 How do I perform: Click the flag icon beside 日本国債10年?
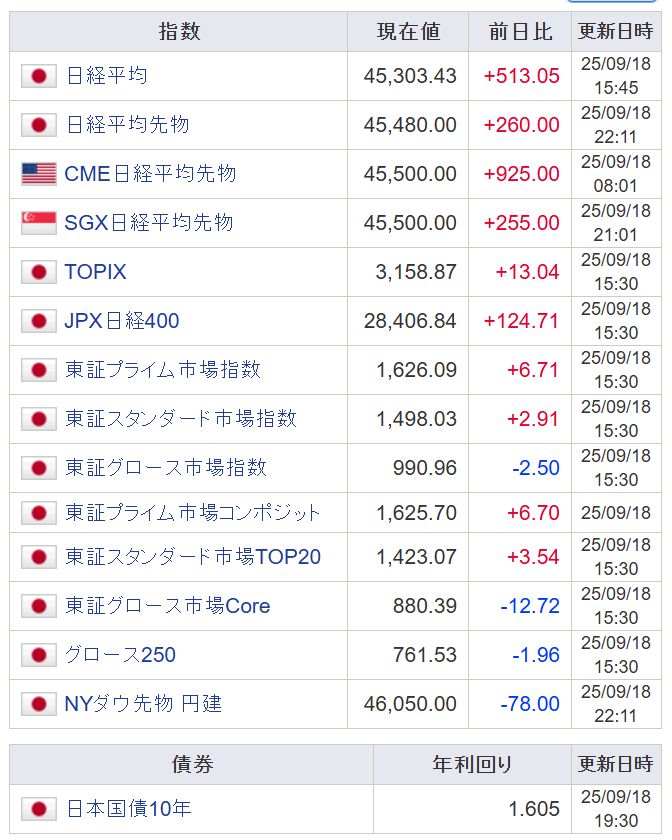(x=39, y=809)
